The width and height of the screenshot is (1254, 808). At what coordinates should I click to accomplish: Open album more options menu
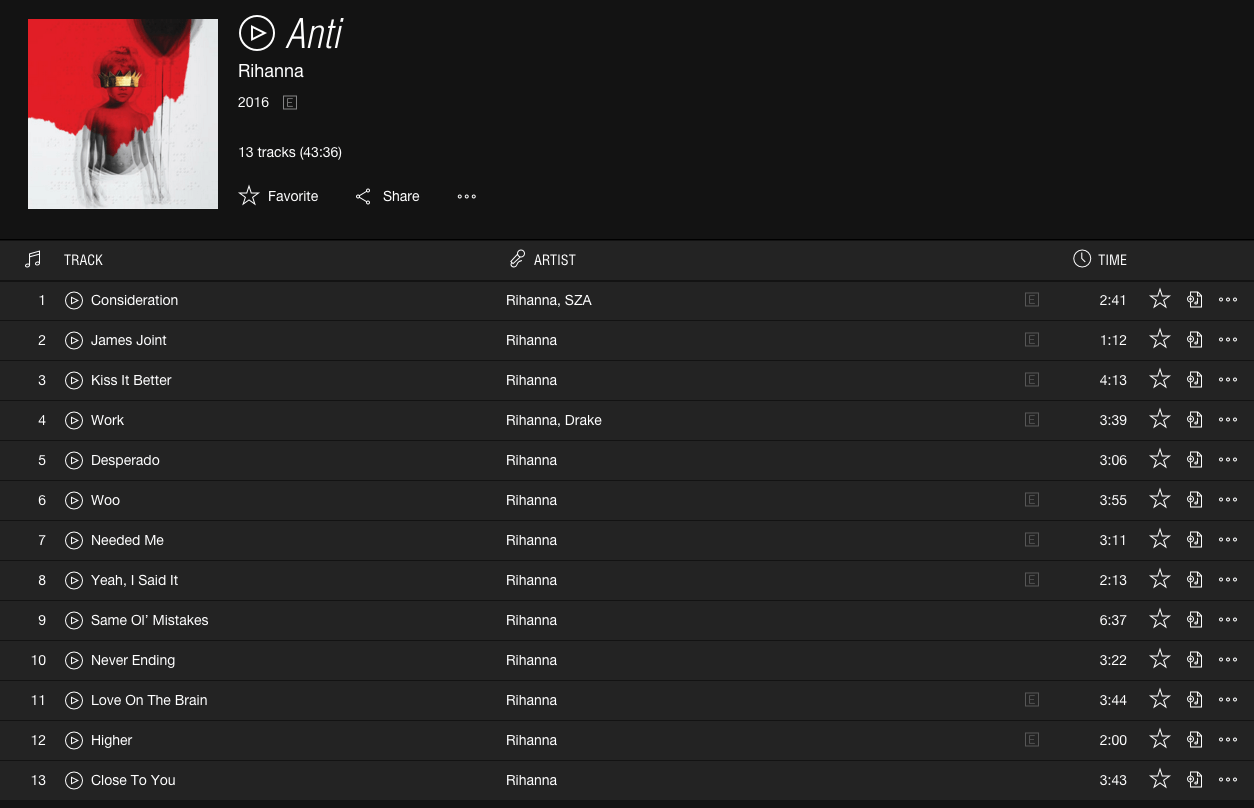point(467,196)
